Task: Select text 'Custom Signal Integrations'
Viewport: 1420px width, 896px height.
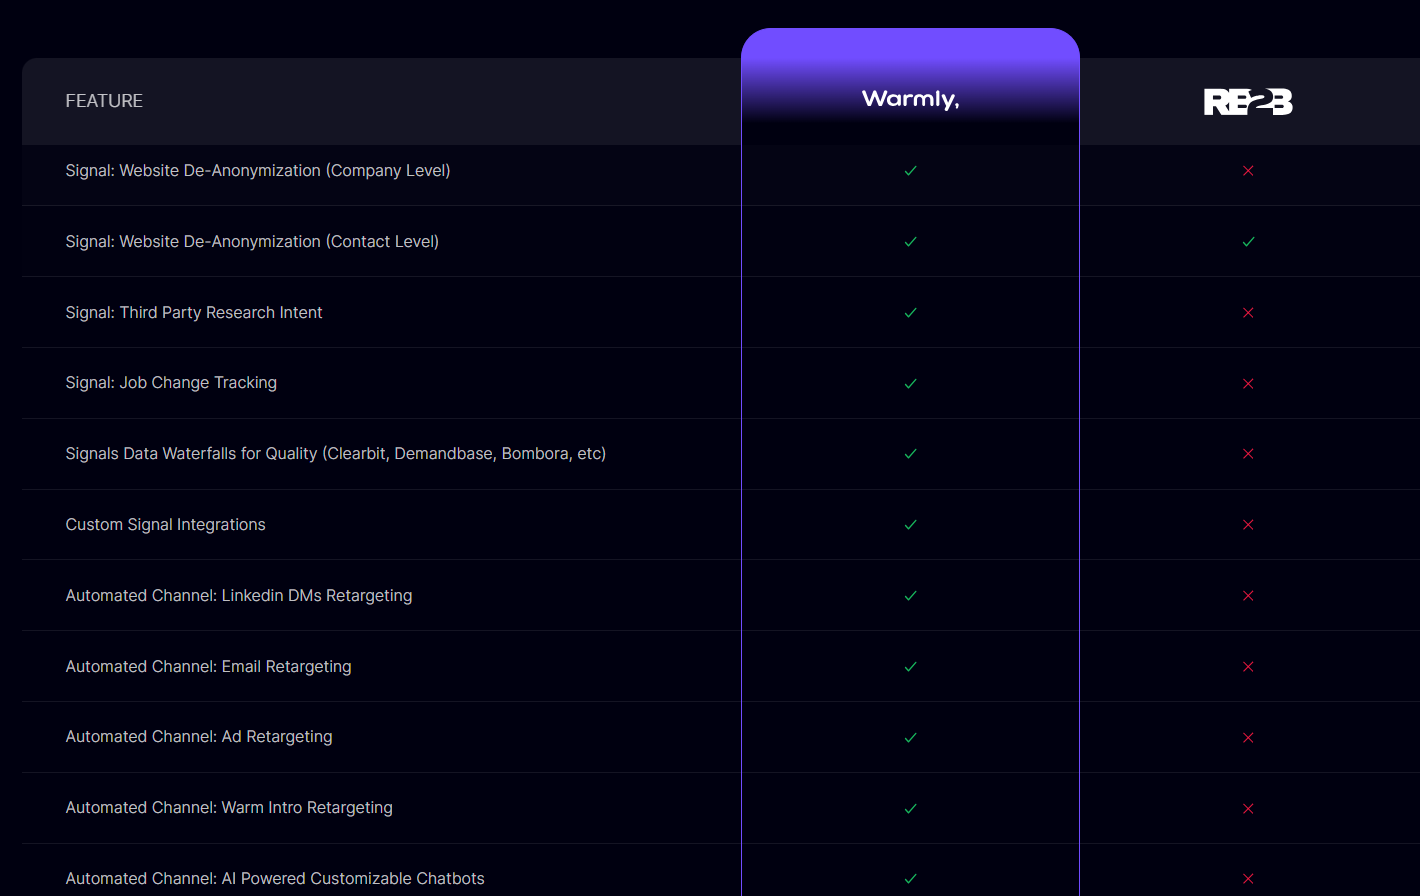Action: [166, 525]
